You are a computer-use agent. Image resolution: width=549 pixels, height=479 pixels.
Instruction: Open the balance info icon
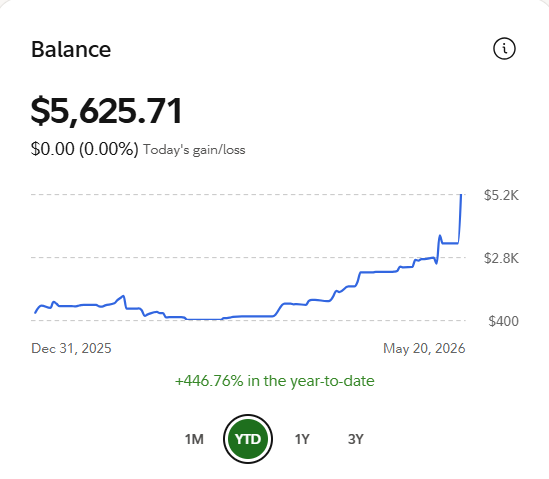coord(504,48)
